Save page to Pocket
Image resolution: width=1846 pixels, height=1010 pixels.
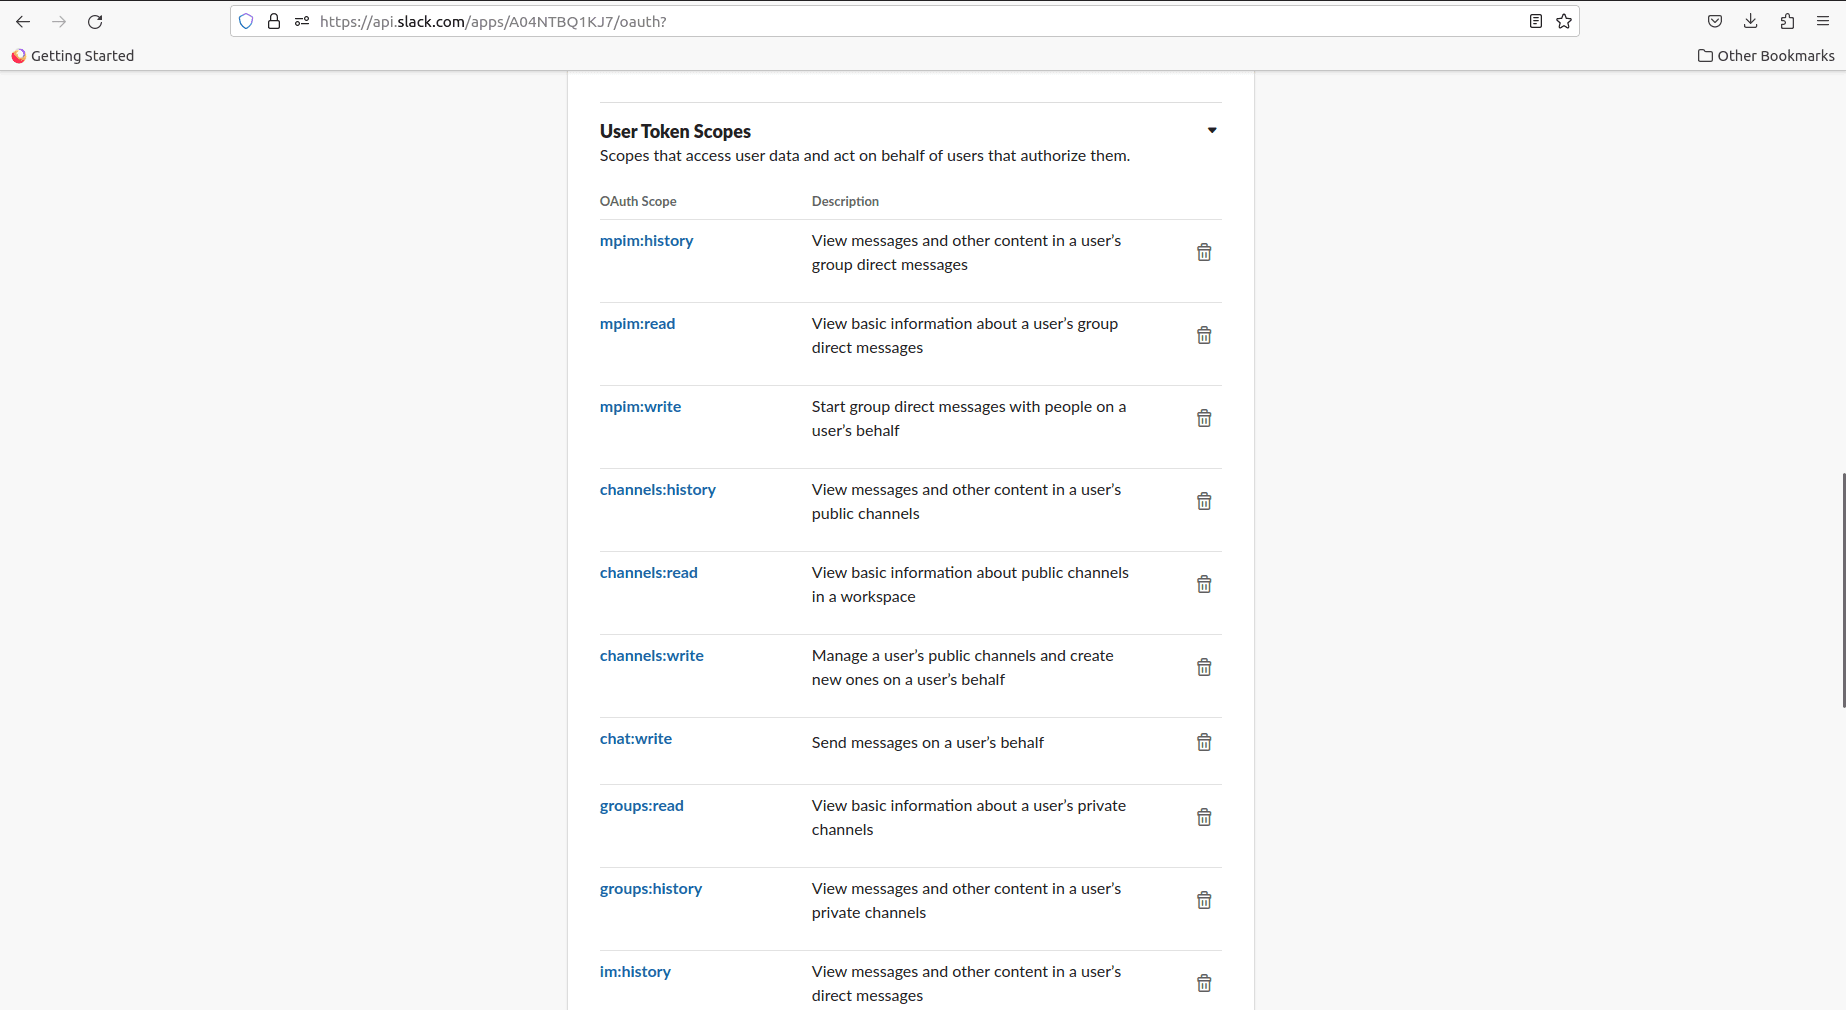[1714, 21]
